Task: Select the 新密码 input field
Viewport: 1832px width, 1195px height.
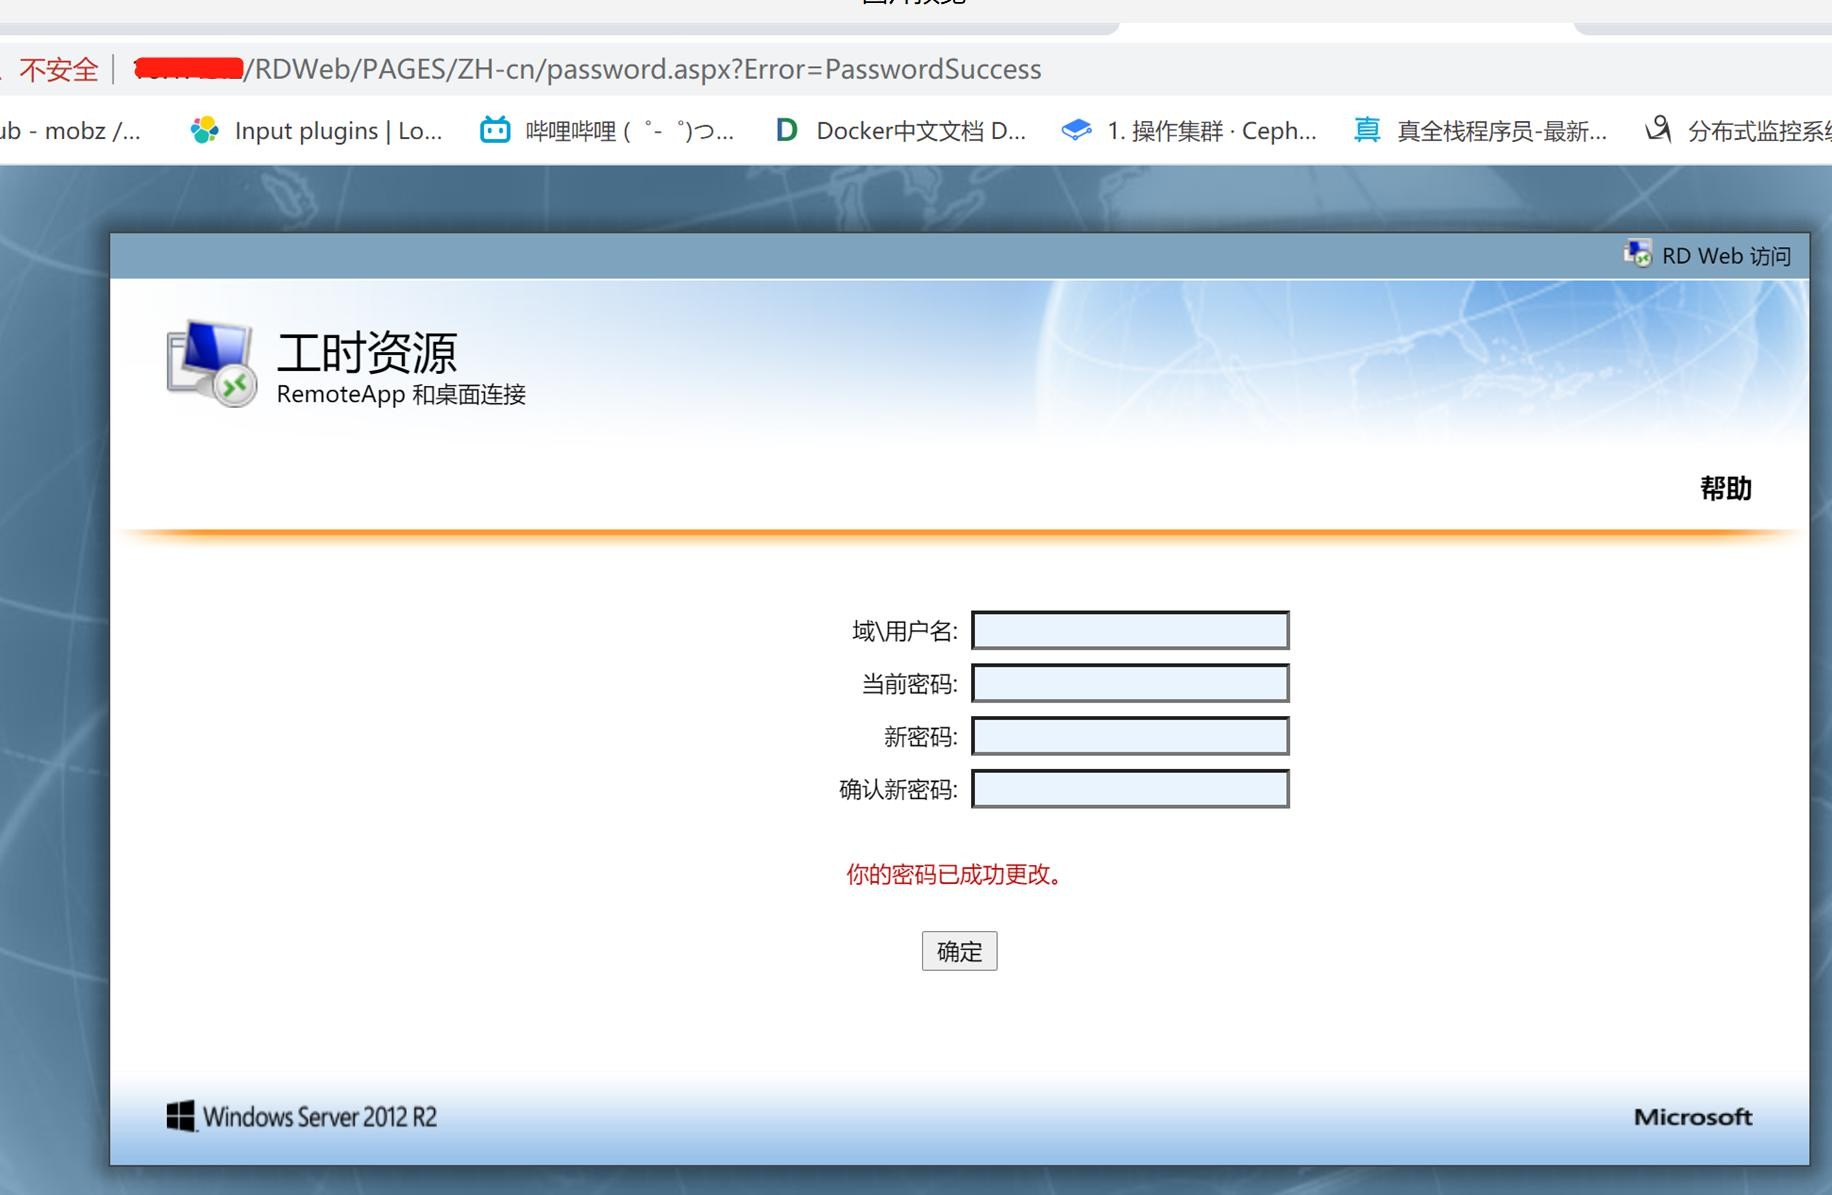Action: click(1130, 737)
